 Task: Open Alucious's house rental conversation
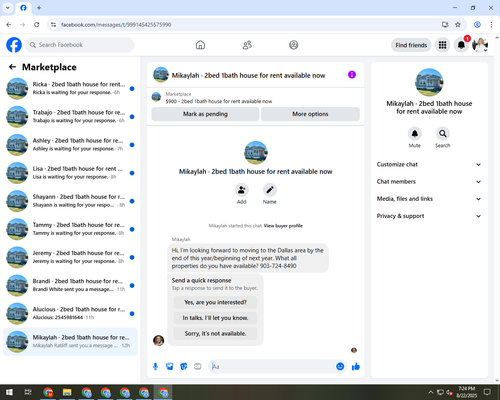70,313
